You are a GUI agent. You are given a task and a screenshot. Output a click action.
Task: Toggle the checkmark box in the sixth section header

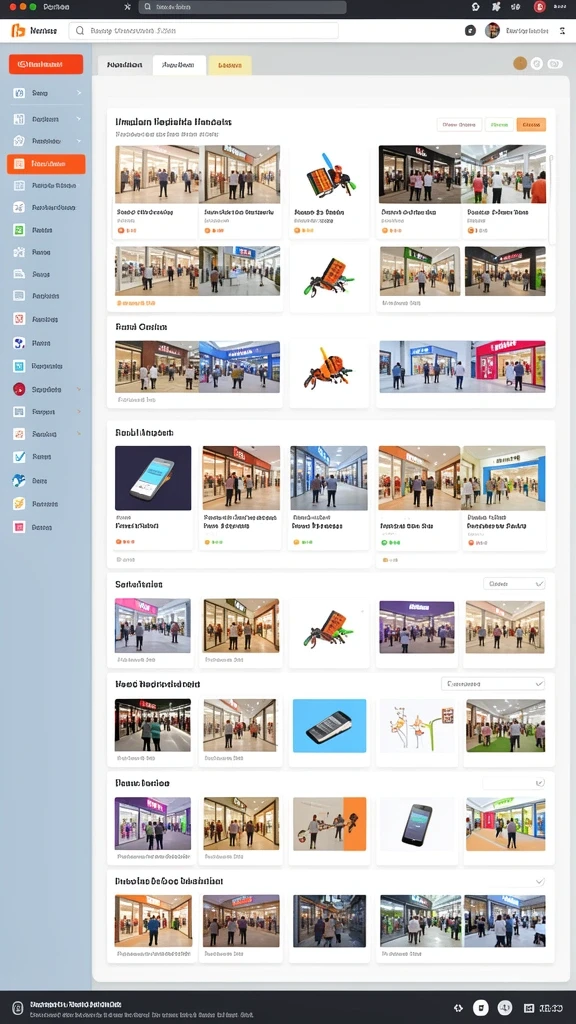tap(539, 782)
